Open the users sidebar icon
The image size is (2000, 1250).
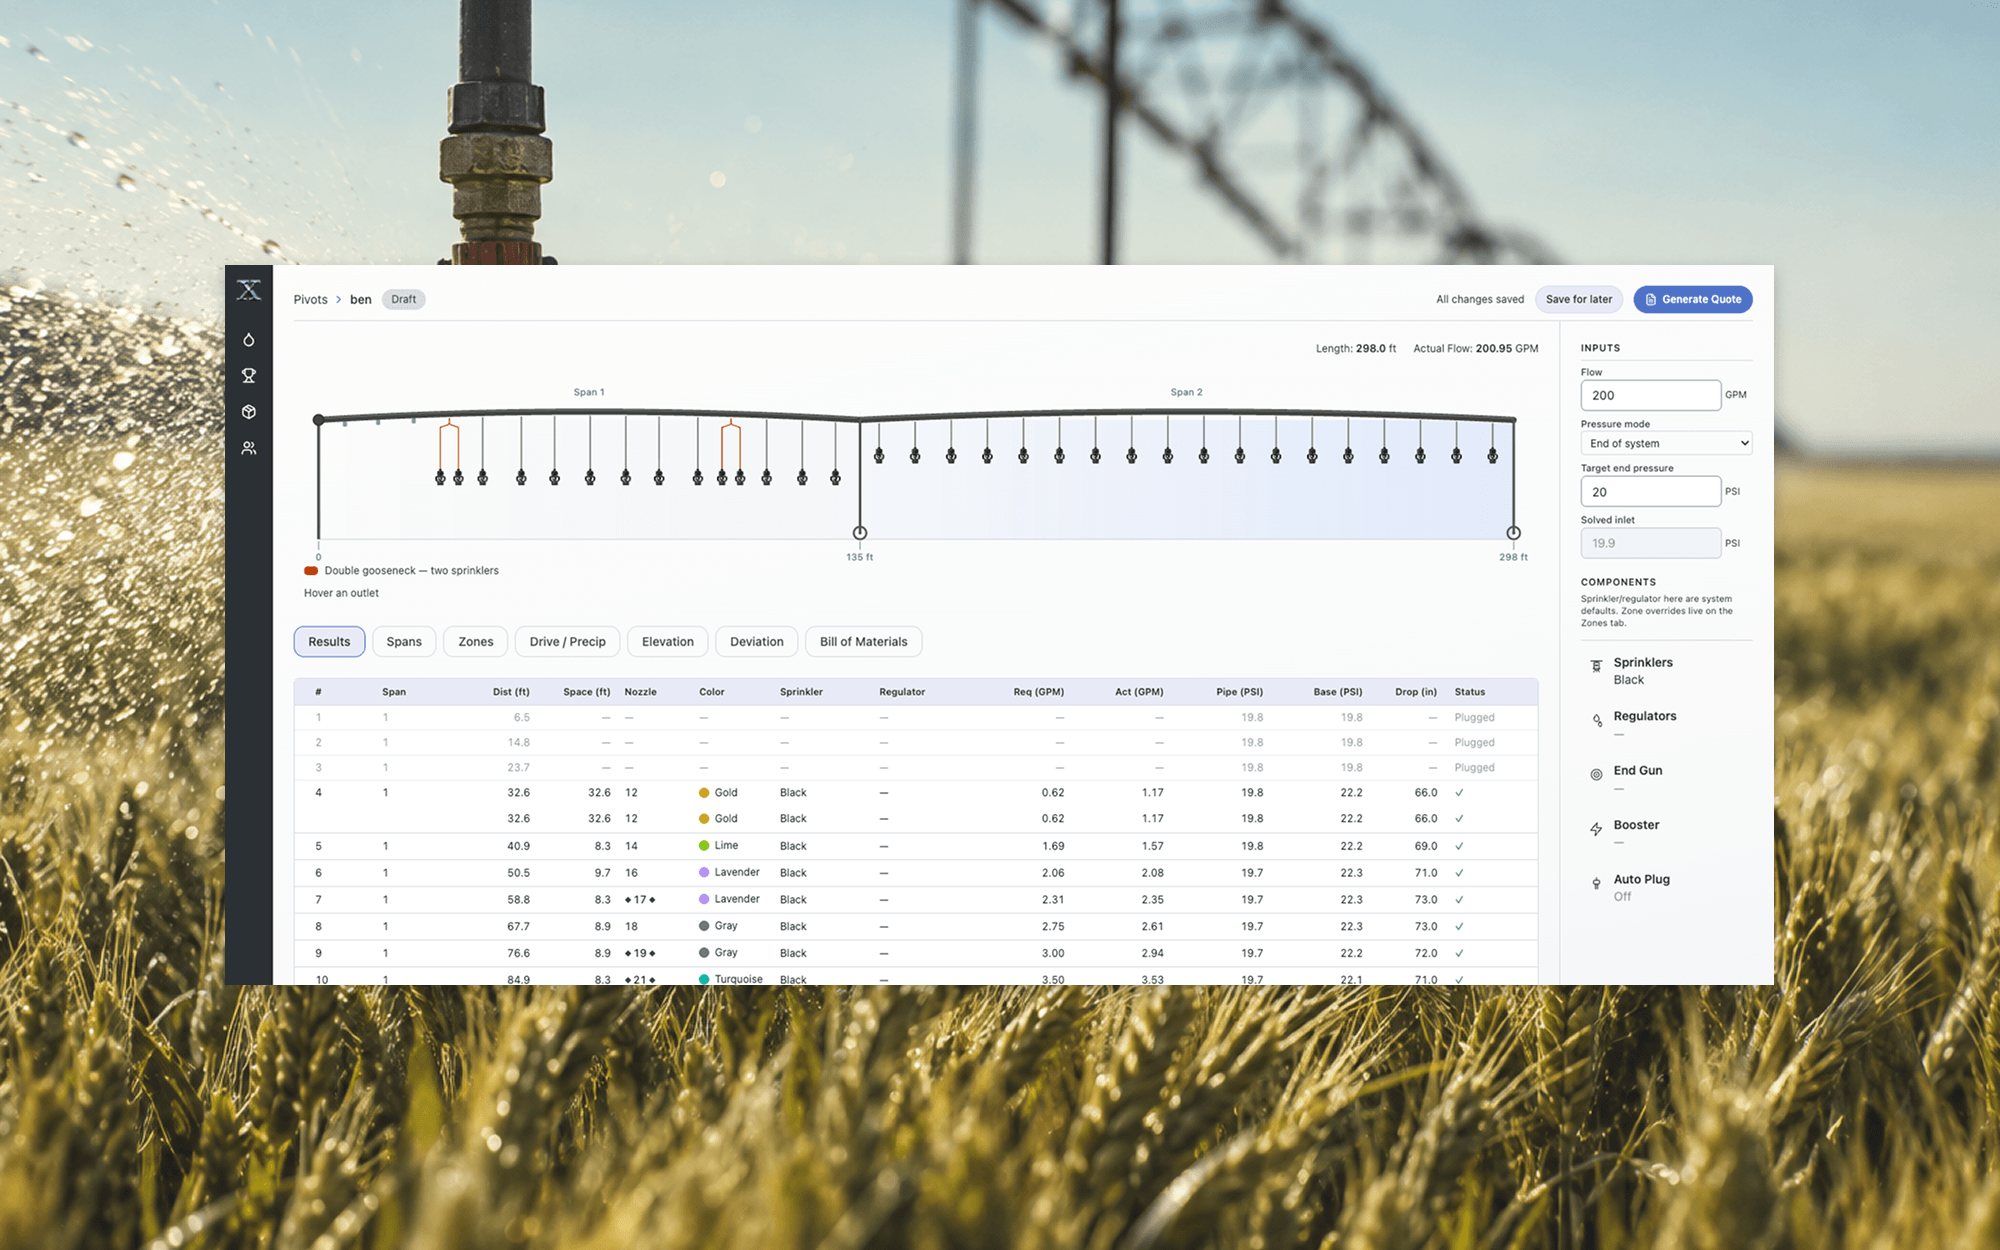249,448
